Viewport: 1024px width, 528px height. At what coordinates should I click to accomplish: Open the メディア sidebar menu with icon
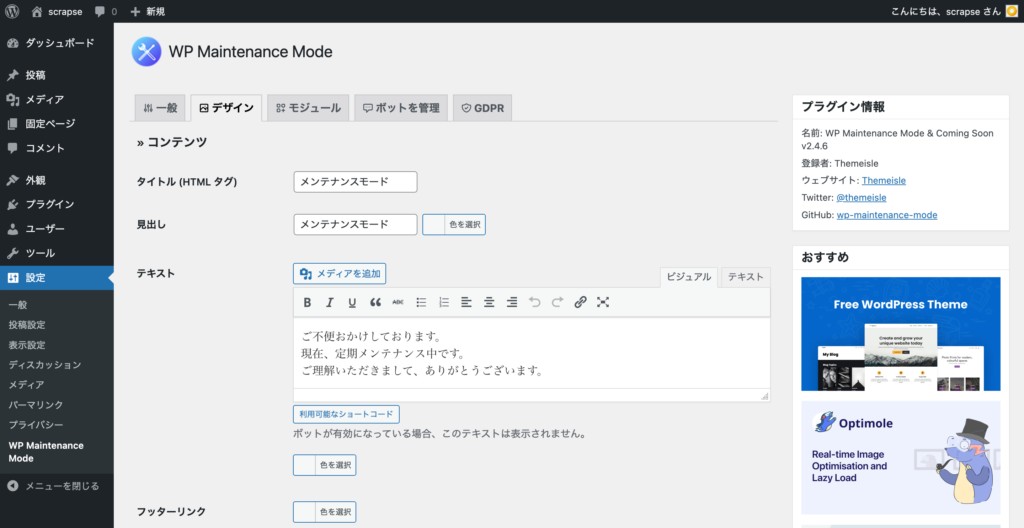pos(57,99)
